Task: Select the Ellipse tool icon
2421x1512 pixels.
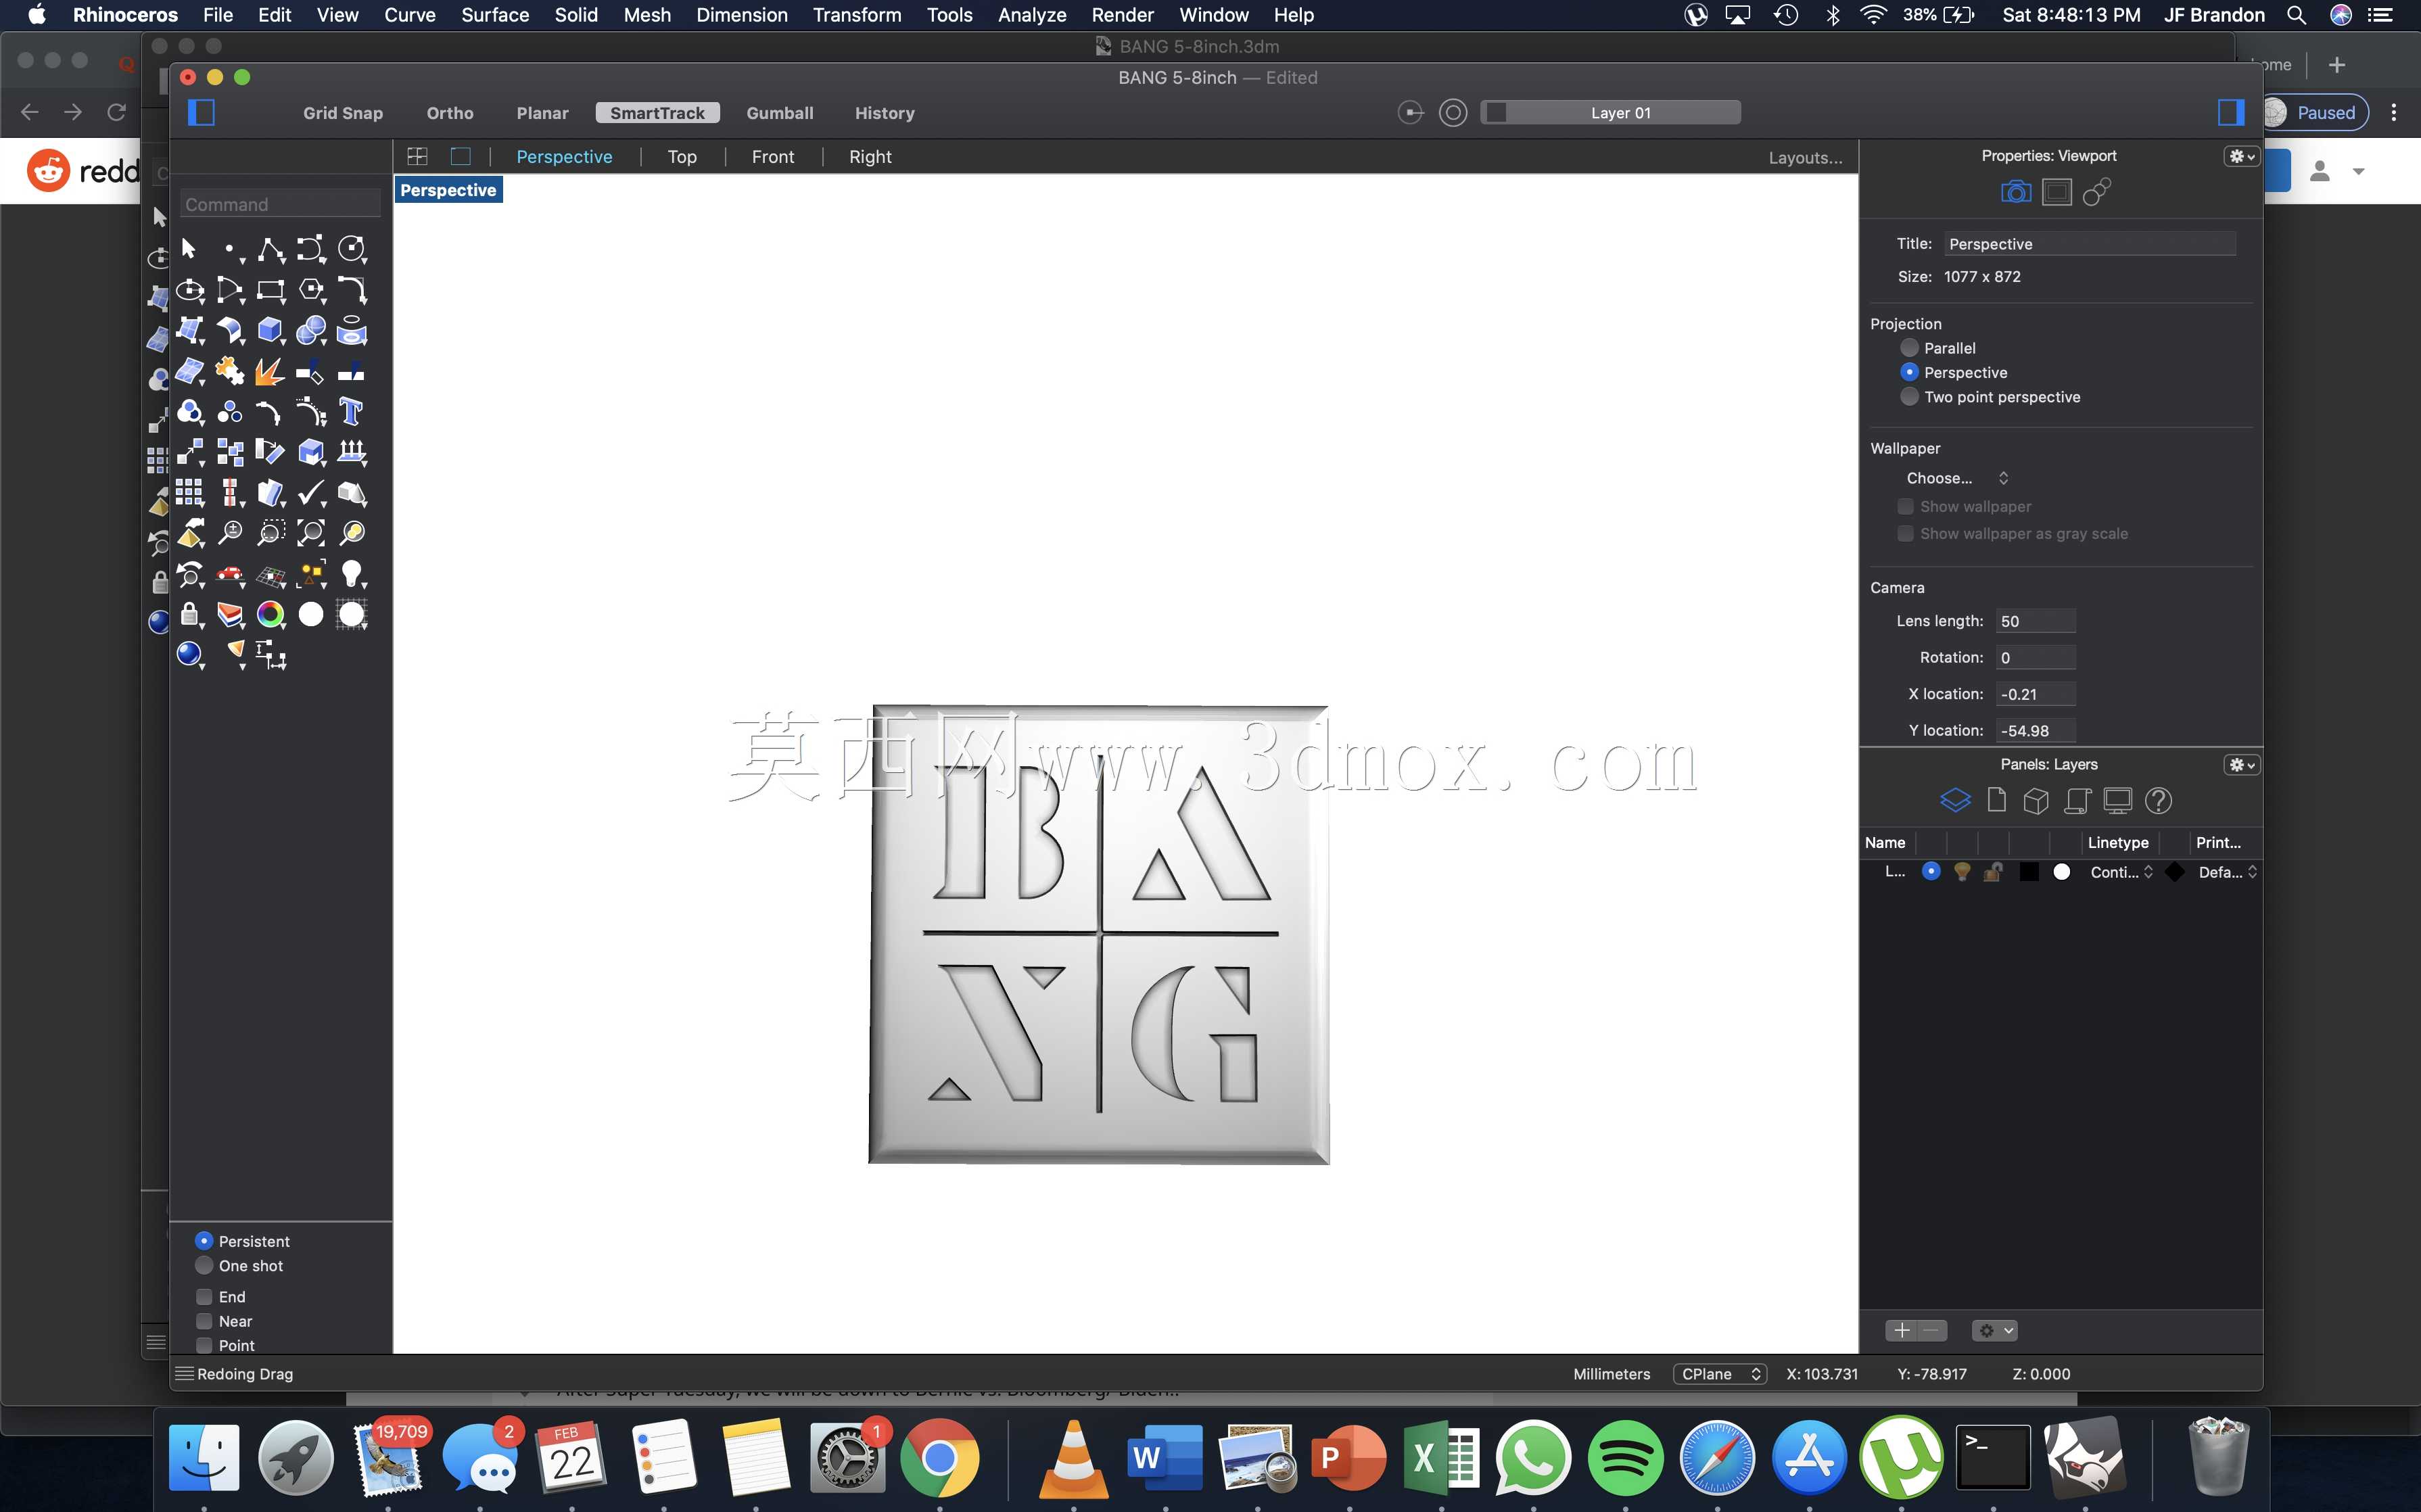Action: tap(190, 290)
